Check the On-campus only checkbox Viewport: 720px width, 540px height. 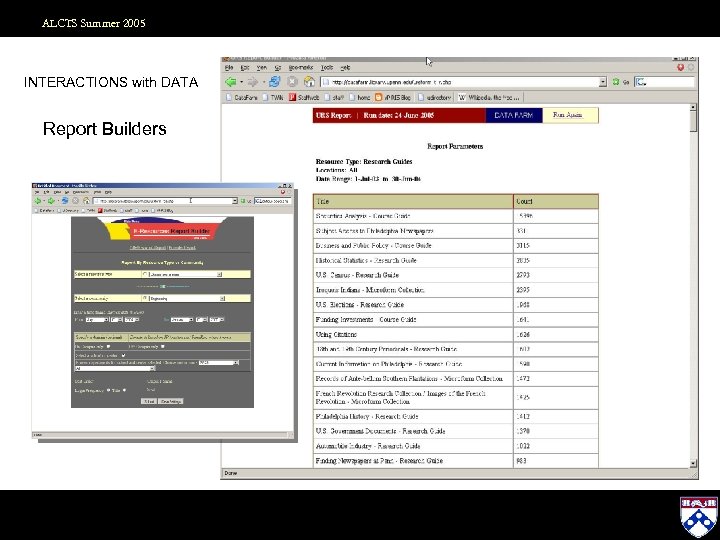pos(108,347)
